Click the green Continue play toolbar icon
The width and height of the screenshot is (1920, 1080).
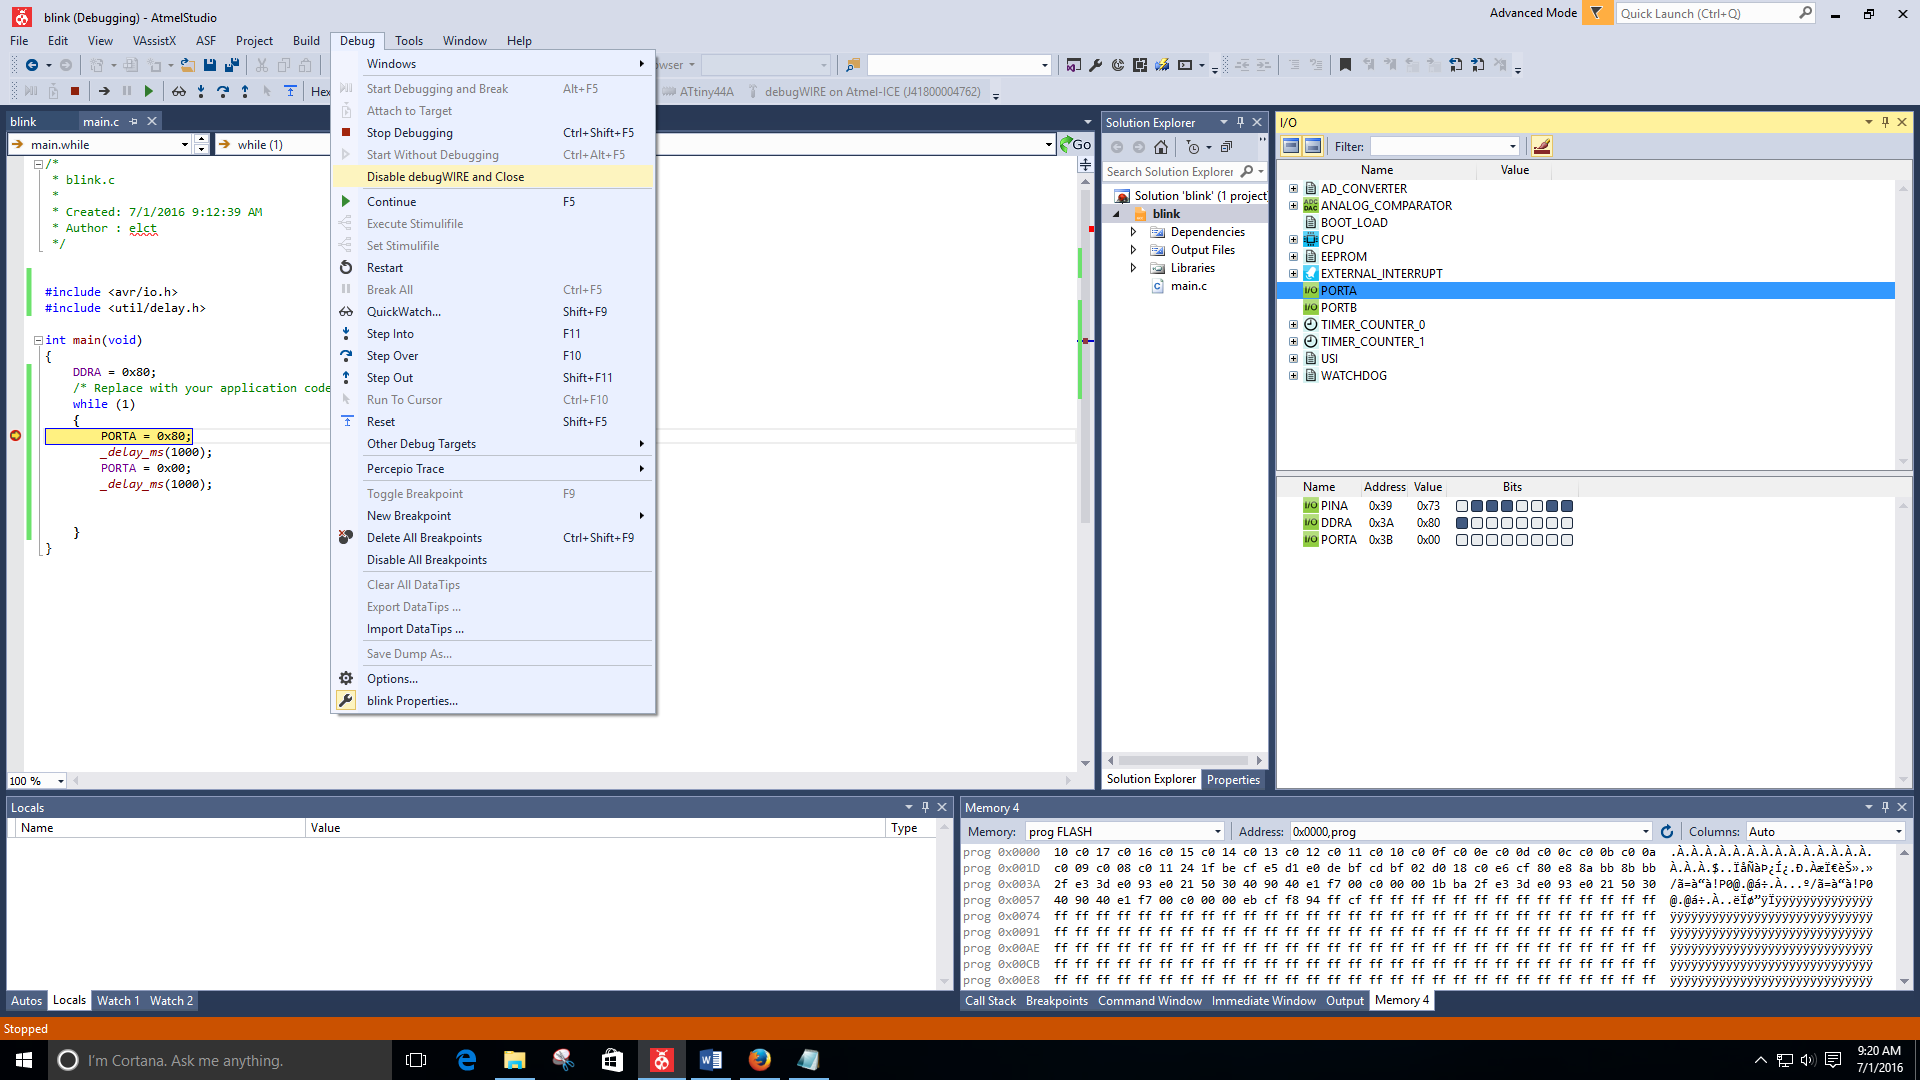tap(148, 91)
